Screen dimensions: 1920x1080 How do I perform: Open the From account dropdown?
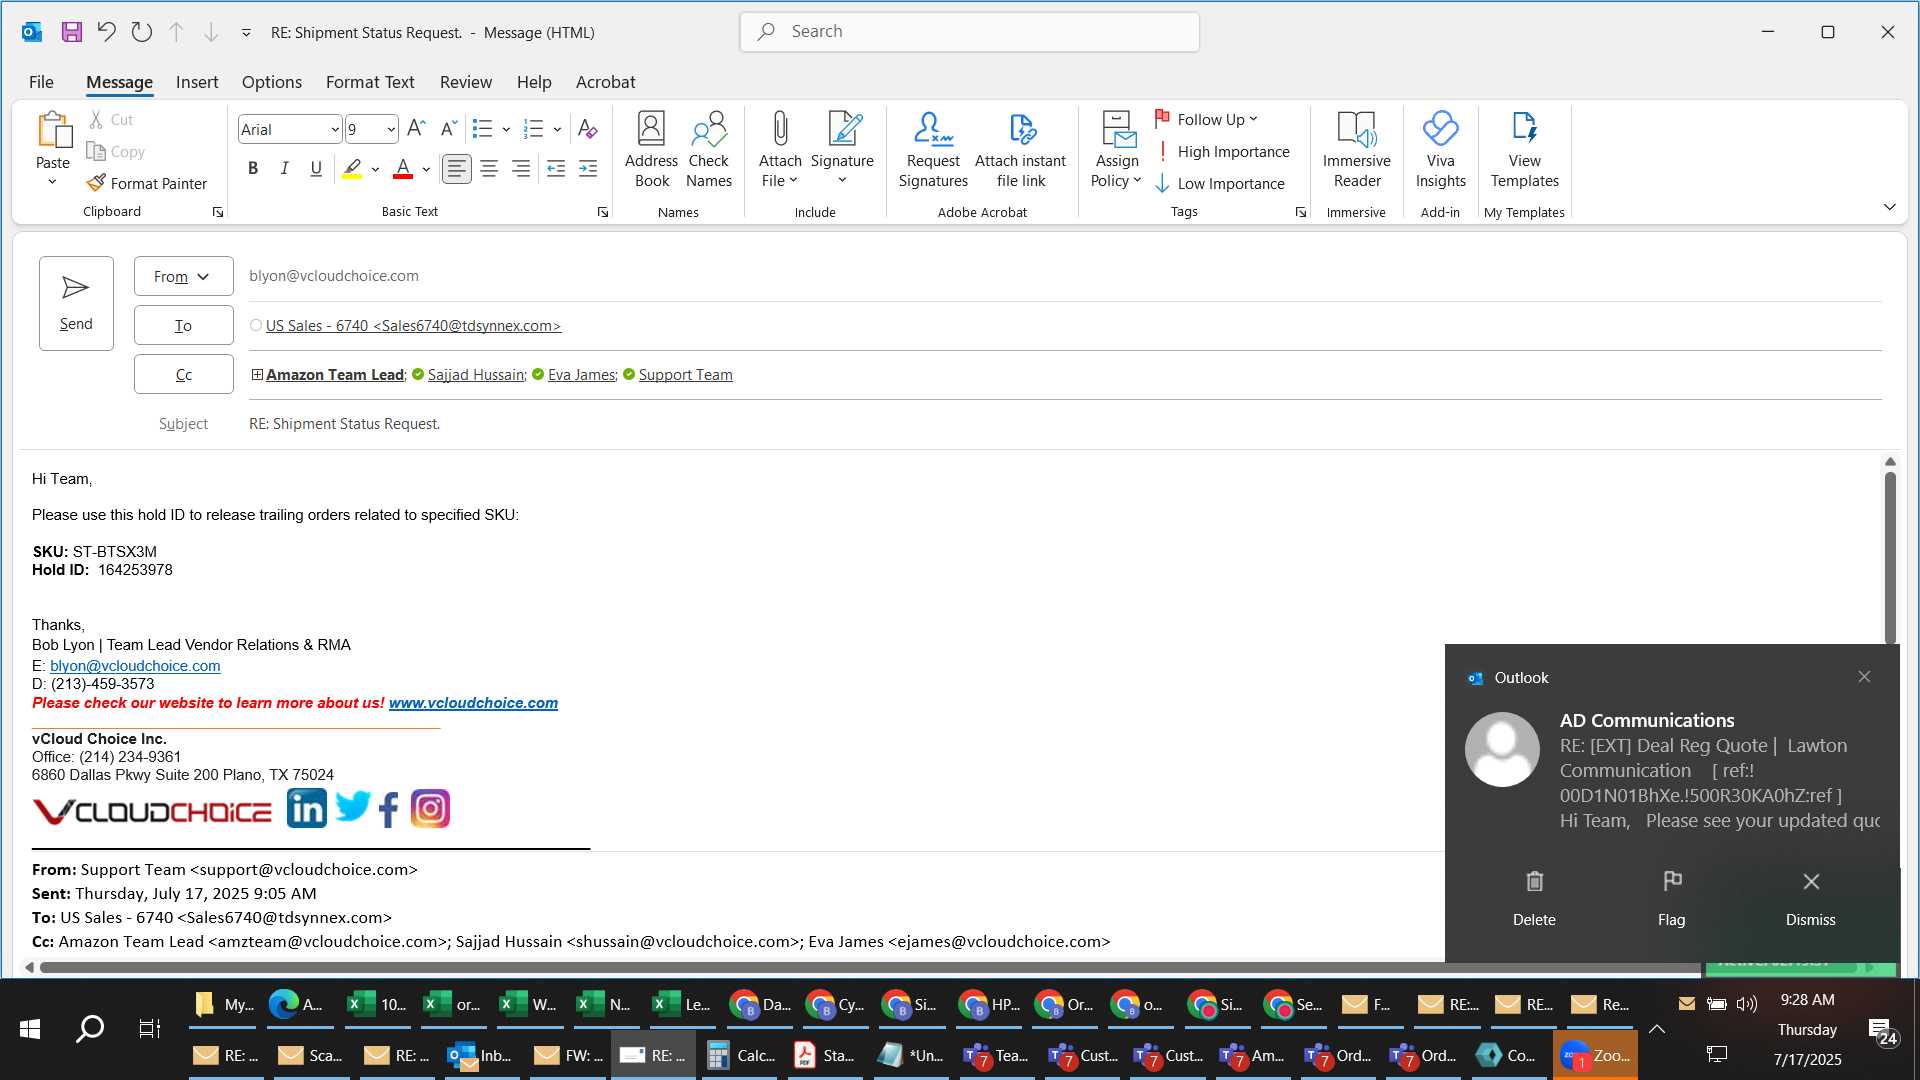click(183, 277)
